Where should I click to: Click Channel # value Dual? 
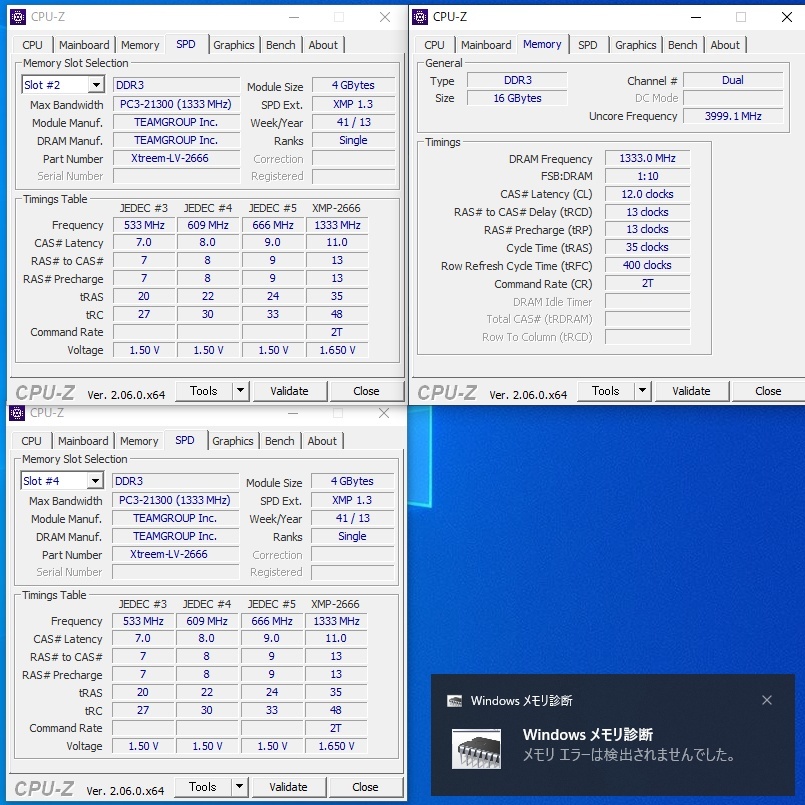(733, 80)
